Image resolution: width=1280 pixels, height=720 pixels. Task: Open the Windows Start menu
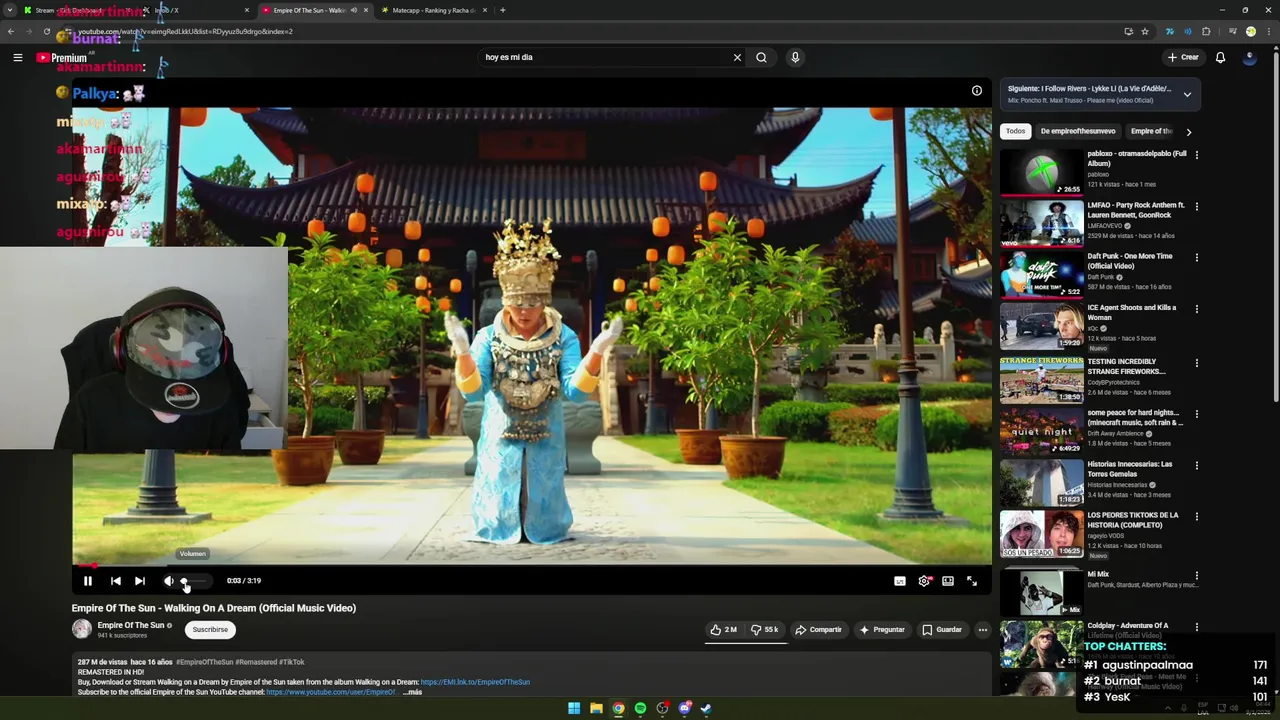[574, 708]
